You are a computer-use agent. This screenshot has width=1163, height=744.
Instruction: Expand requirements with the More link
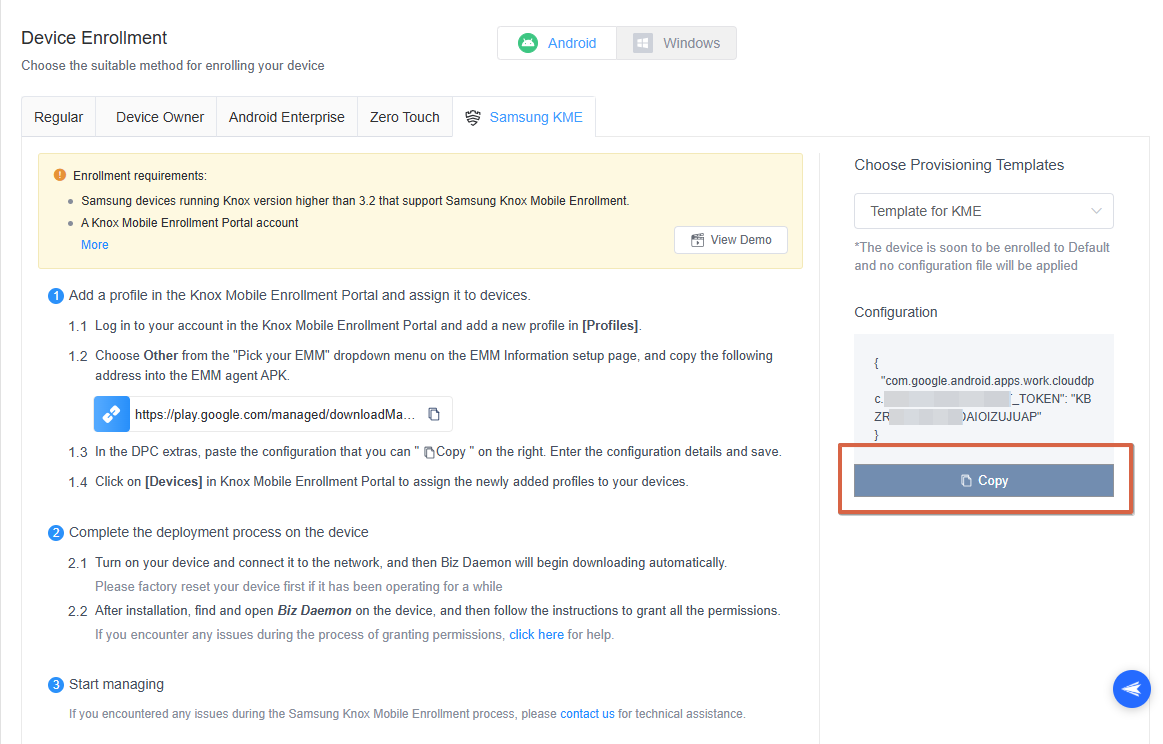tap(95, 245)
